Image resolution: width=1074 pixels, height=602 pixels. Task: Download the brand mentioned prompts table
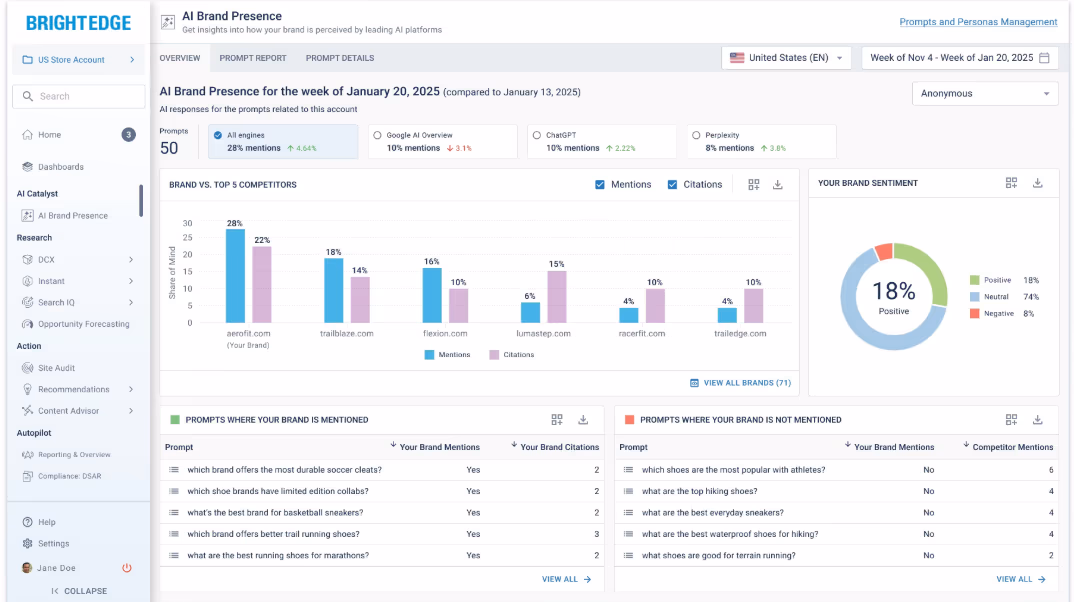[583, 420]
